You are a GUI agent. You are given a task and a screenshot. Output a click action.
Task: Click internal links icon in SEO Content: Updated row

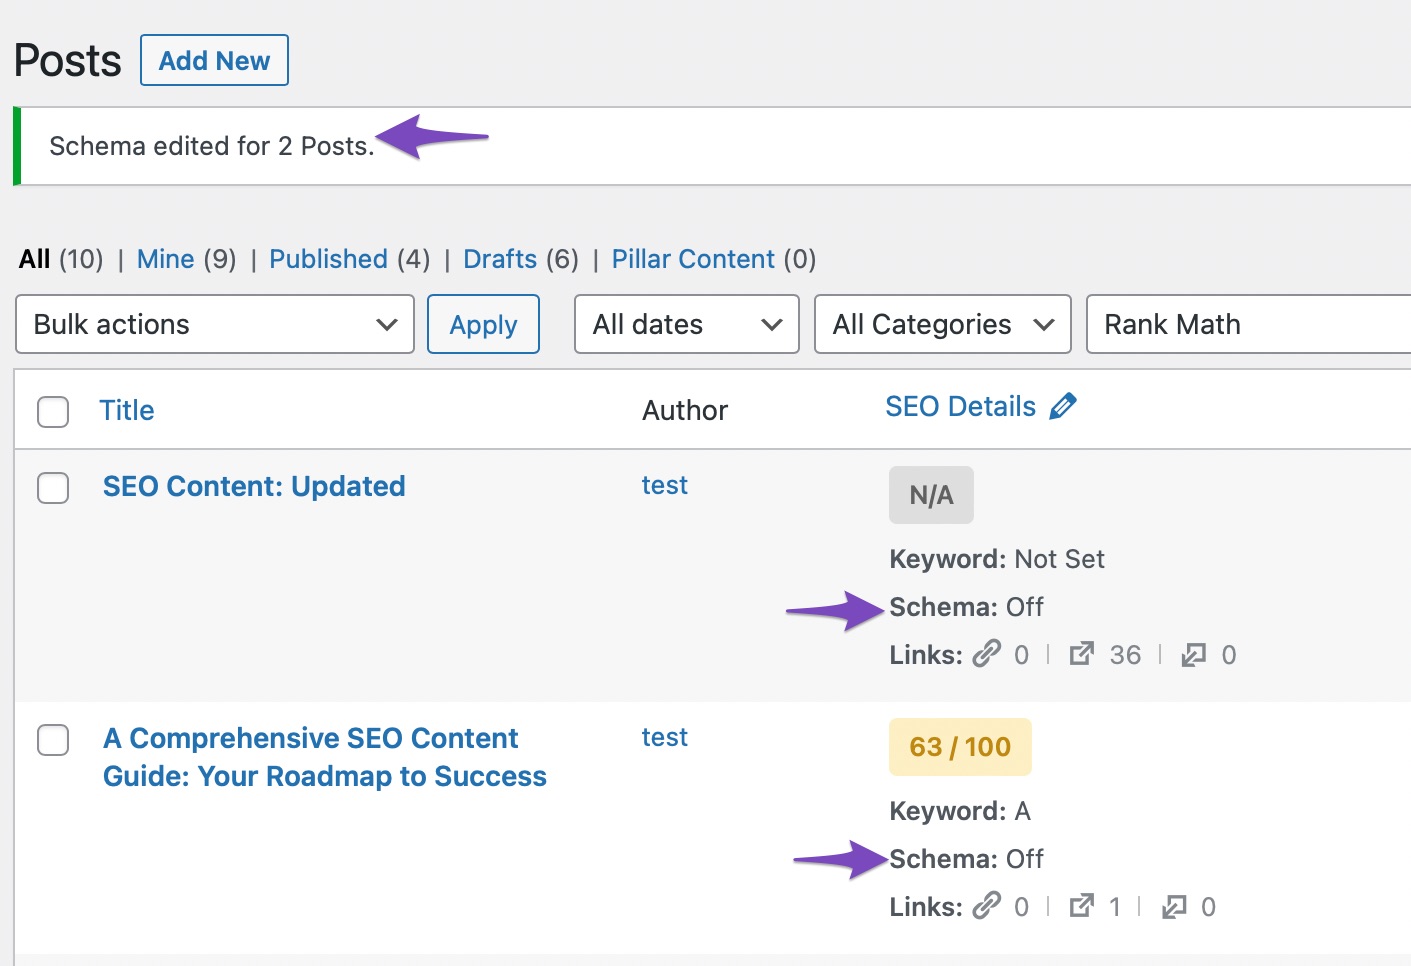pyautogui.click(x=987, y=654)
